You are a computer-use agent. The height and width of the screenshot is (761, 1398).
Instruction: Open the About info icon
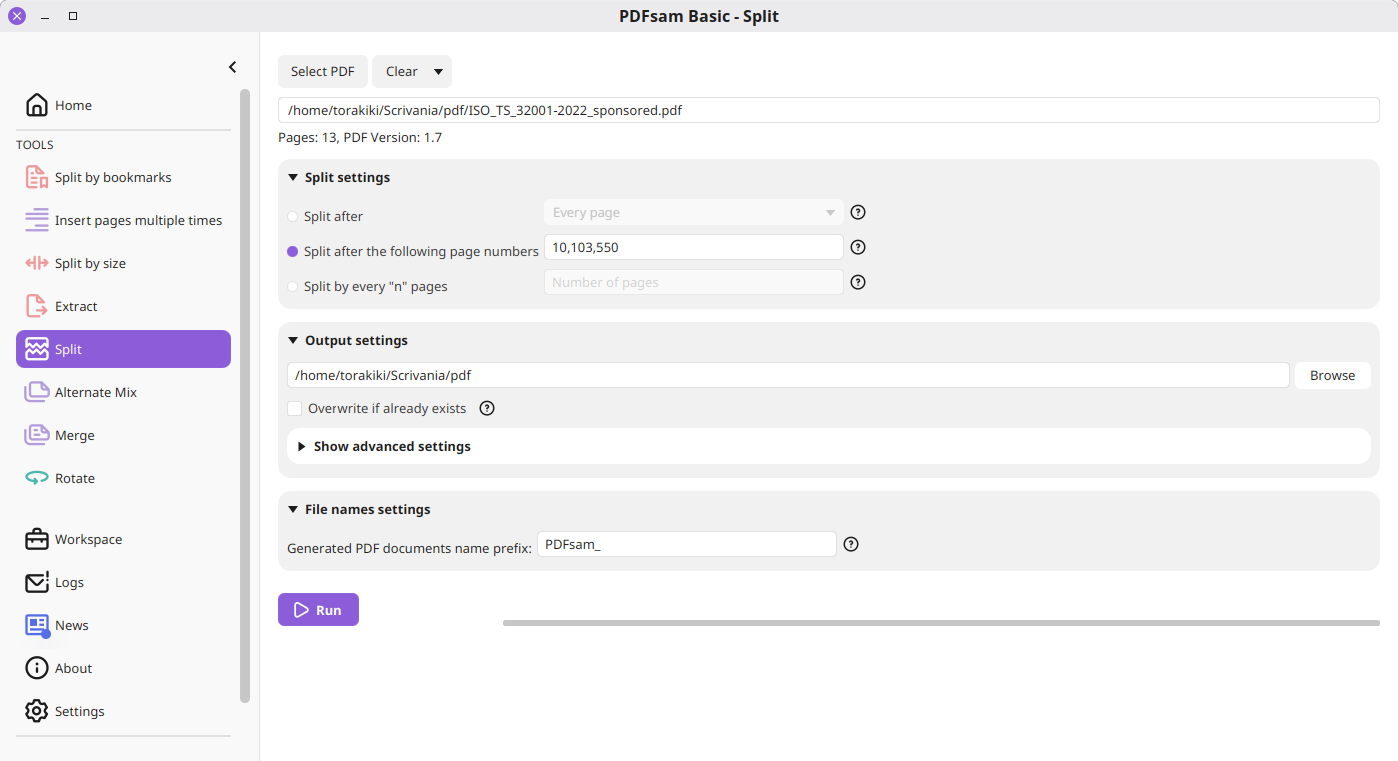click(37, 668)
